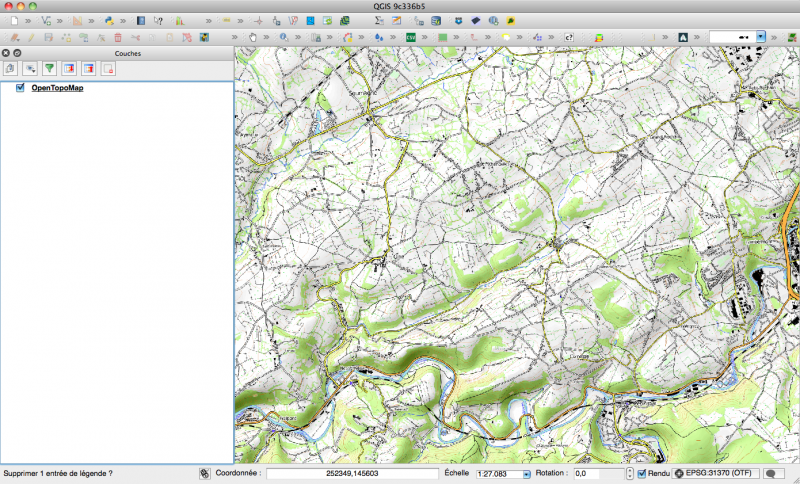Click the CSV delimited text layer icon

pyautogui.click(x=411, y=37)
